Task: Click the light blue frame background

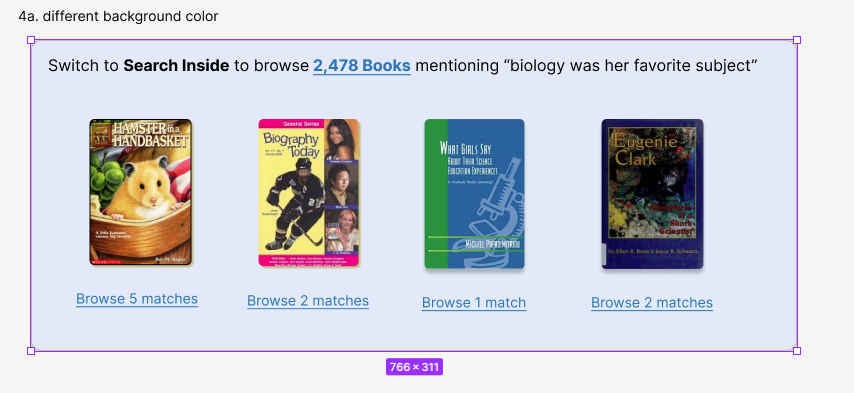Action: pos(414,332)
